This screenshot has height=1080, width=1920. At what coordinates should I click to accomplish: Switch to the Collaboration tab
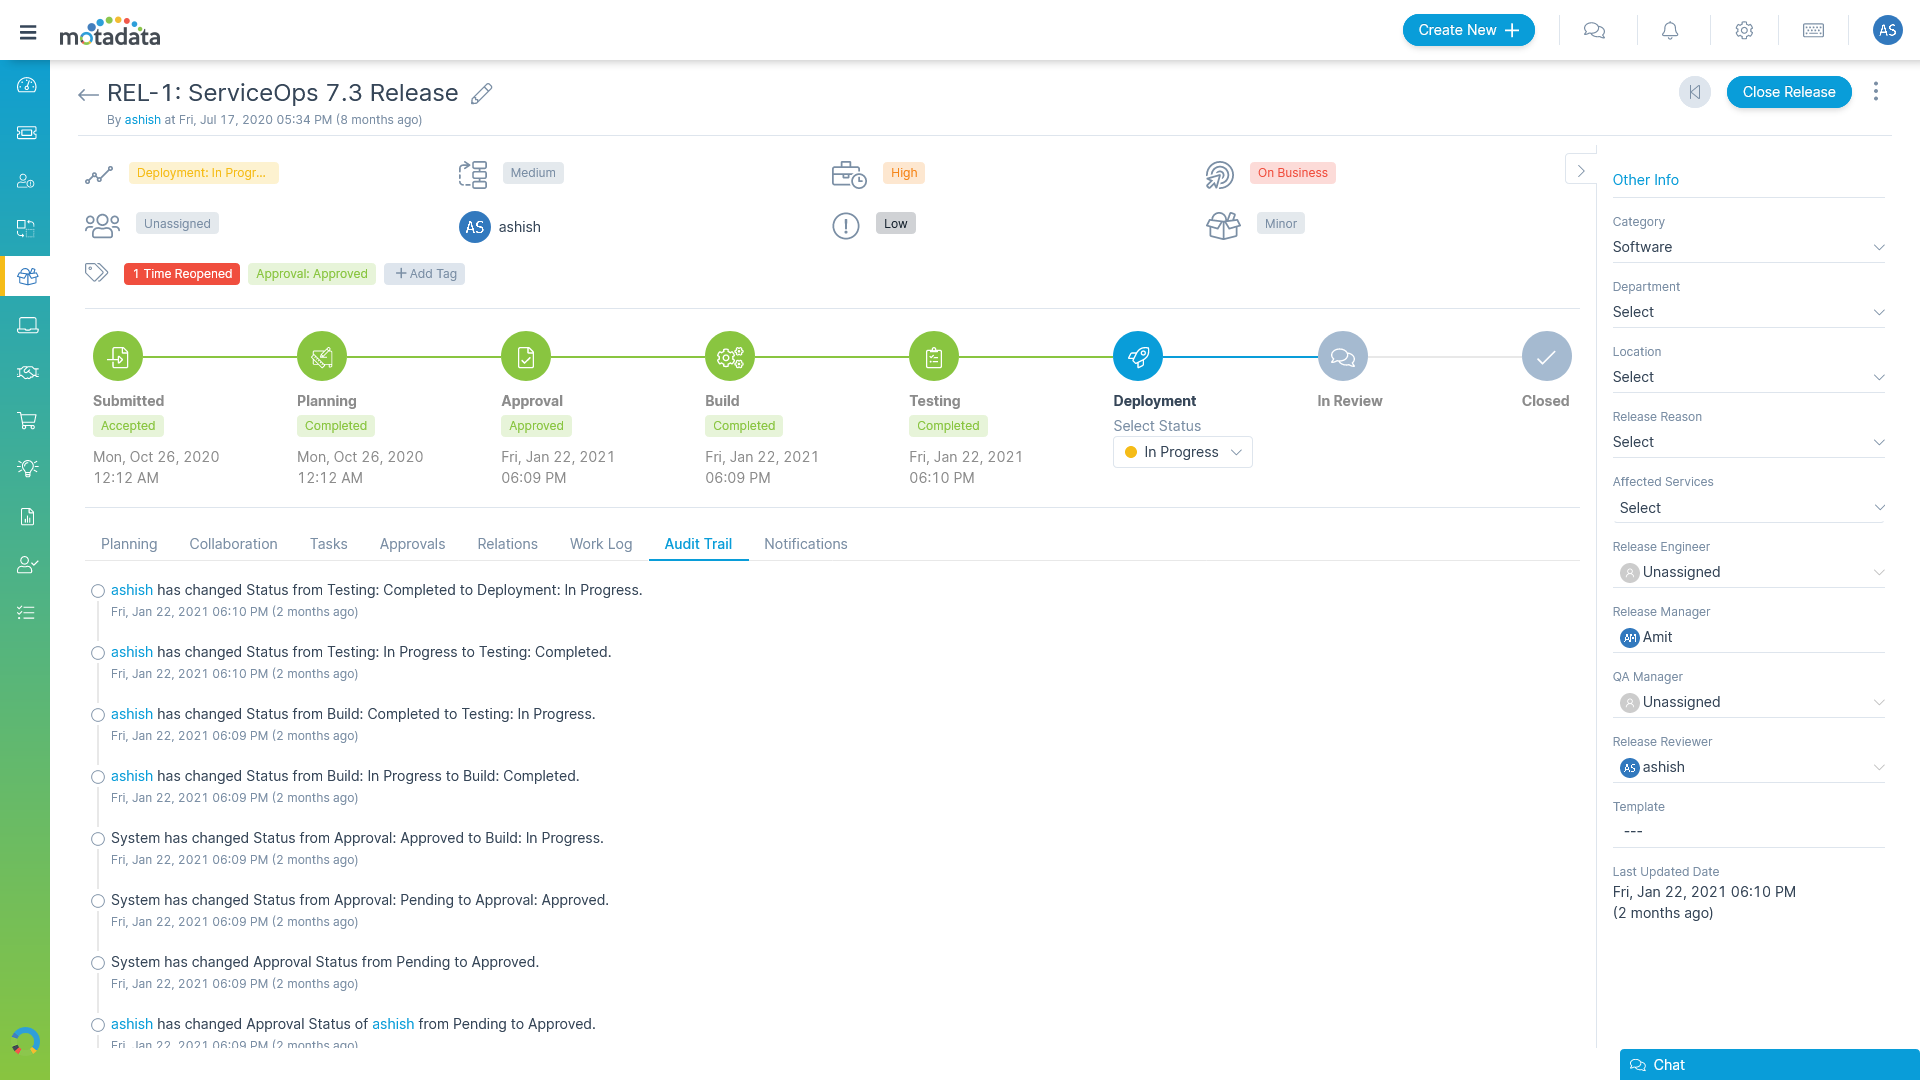[233, 544]
